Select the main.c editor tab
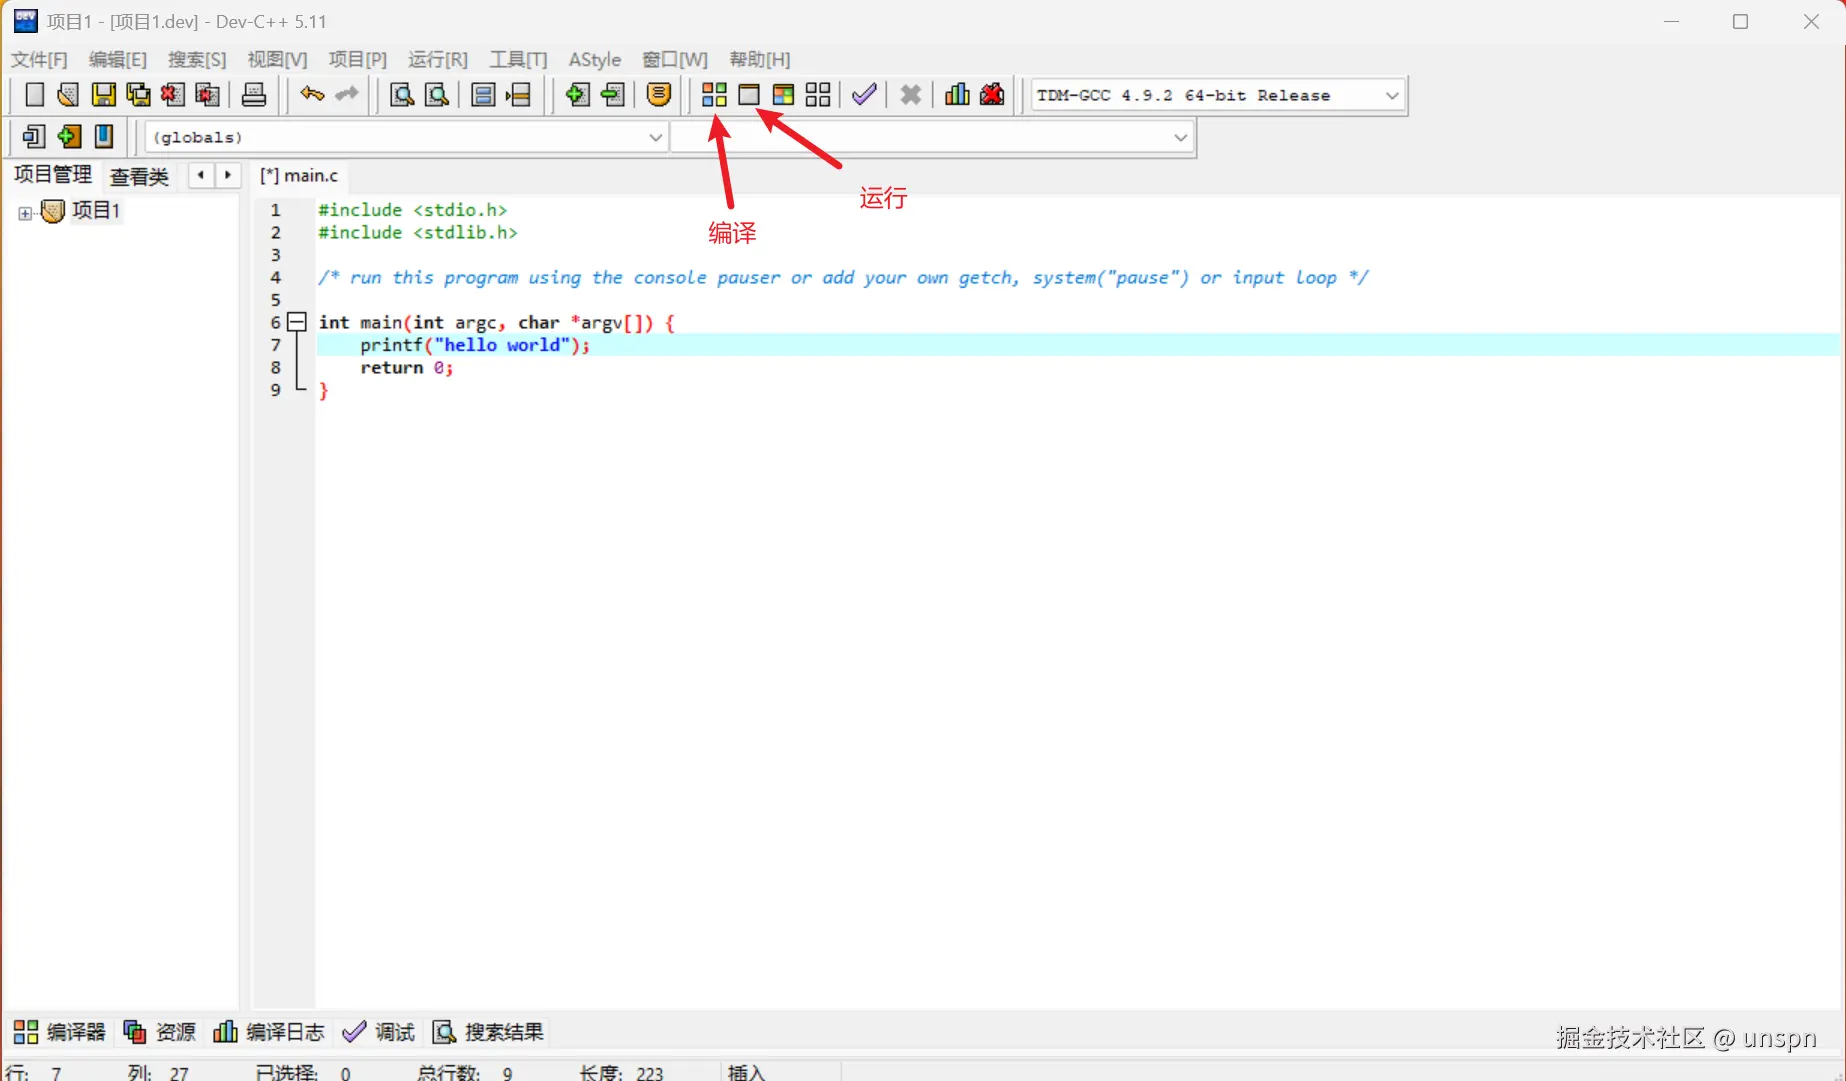 pyautogui.click(x=299, y=176)
